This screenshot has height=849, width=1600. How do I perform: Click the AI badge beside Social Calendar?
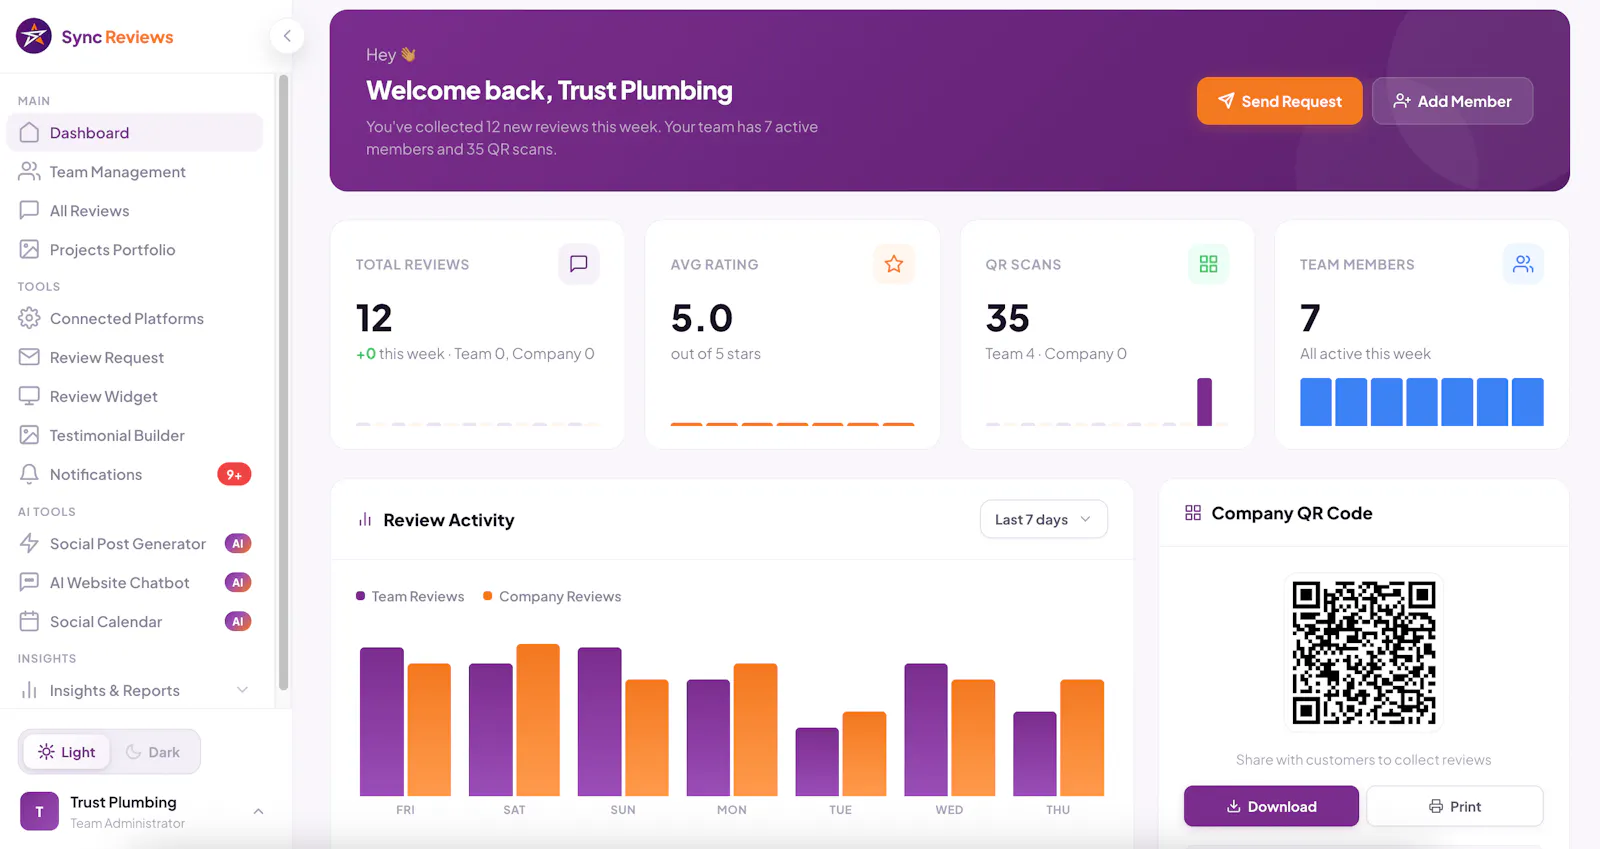coord(238,621)
